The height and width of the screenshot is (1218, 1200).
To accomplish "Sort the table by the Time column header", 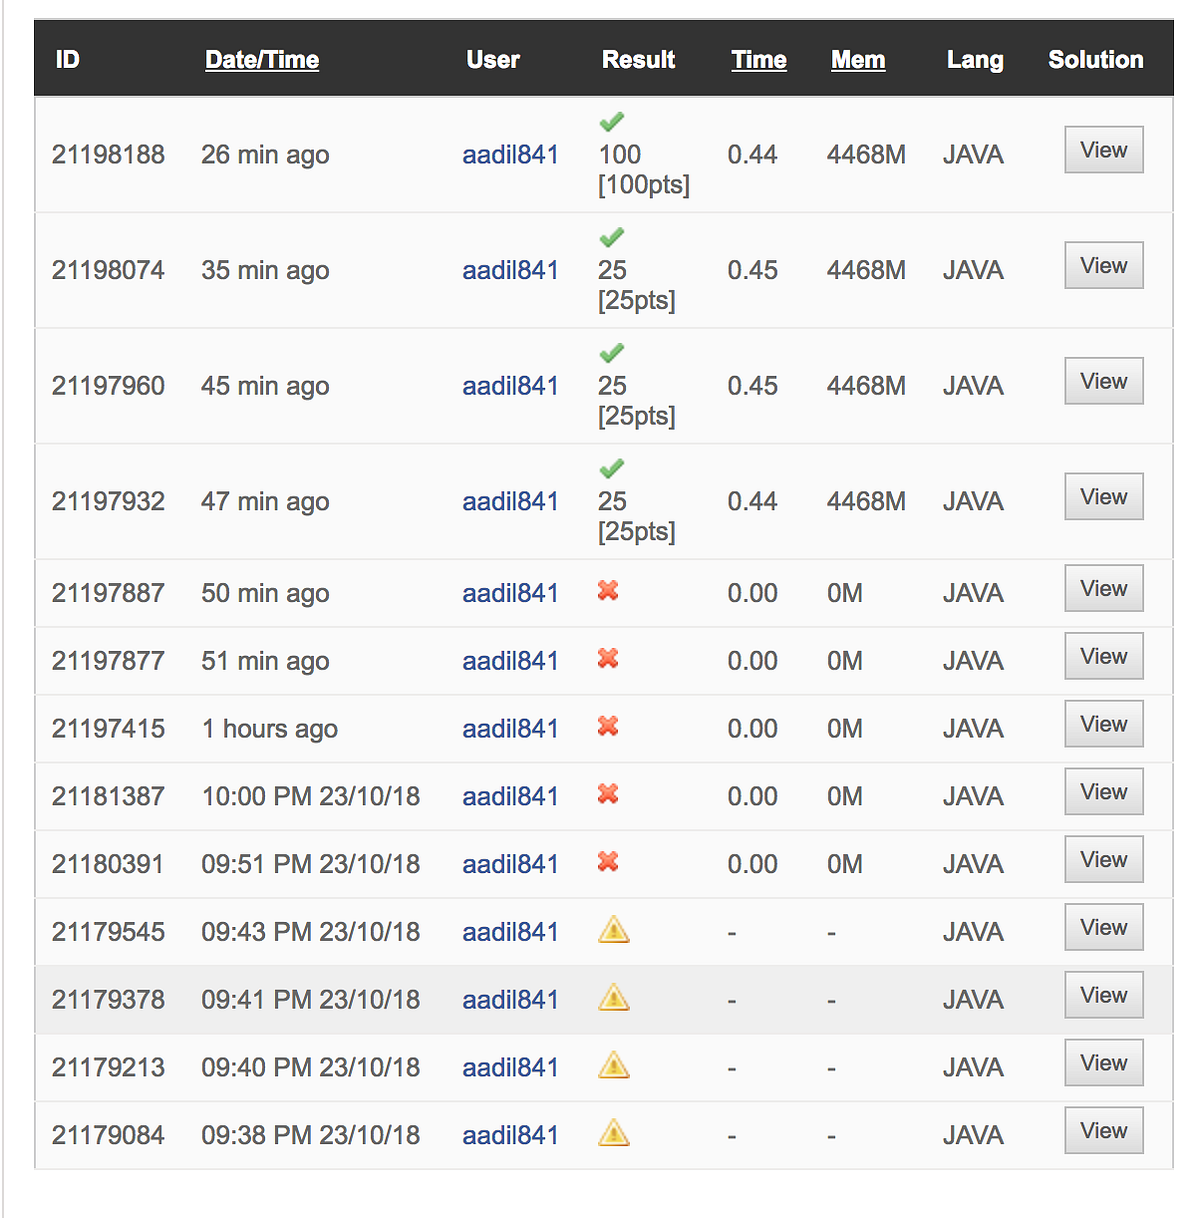I will pyautogui.click(x=758, y=60).
